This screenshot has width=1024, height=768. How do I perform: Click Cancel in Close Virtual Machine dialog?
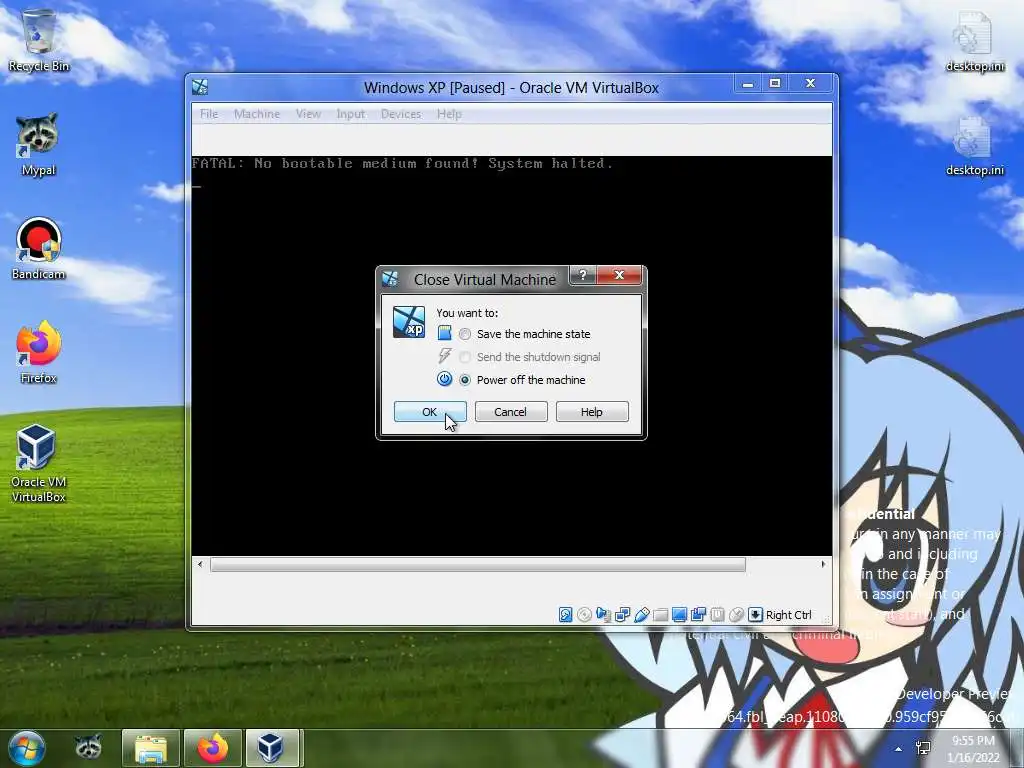click(x=511, y=411)
